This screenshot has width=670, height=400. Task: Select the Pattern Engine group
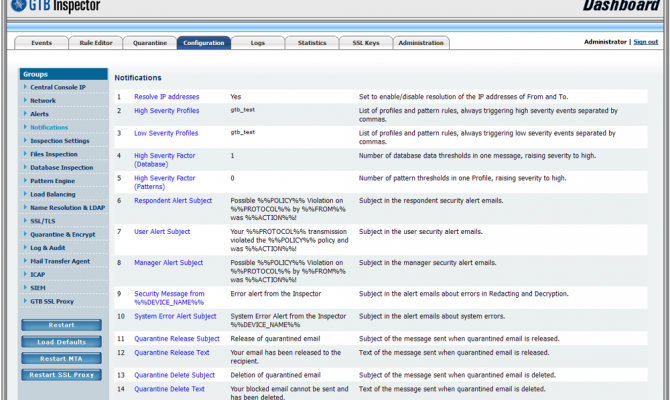pos(52,181)
